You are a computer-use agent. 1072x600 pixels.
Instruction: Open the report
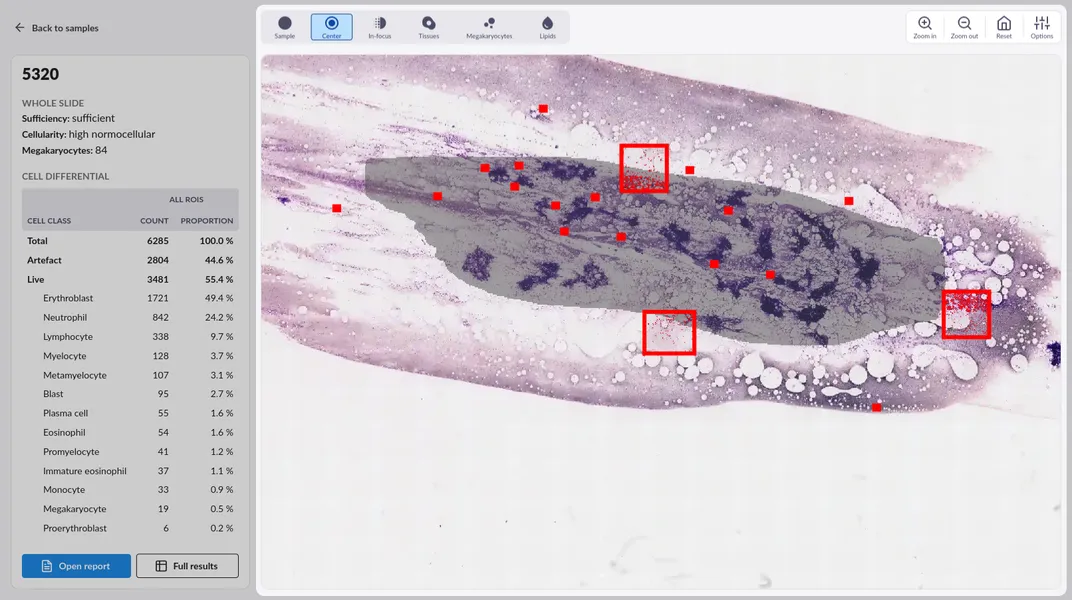pyautogui.click(x=76, y=566)
